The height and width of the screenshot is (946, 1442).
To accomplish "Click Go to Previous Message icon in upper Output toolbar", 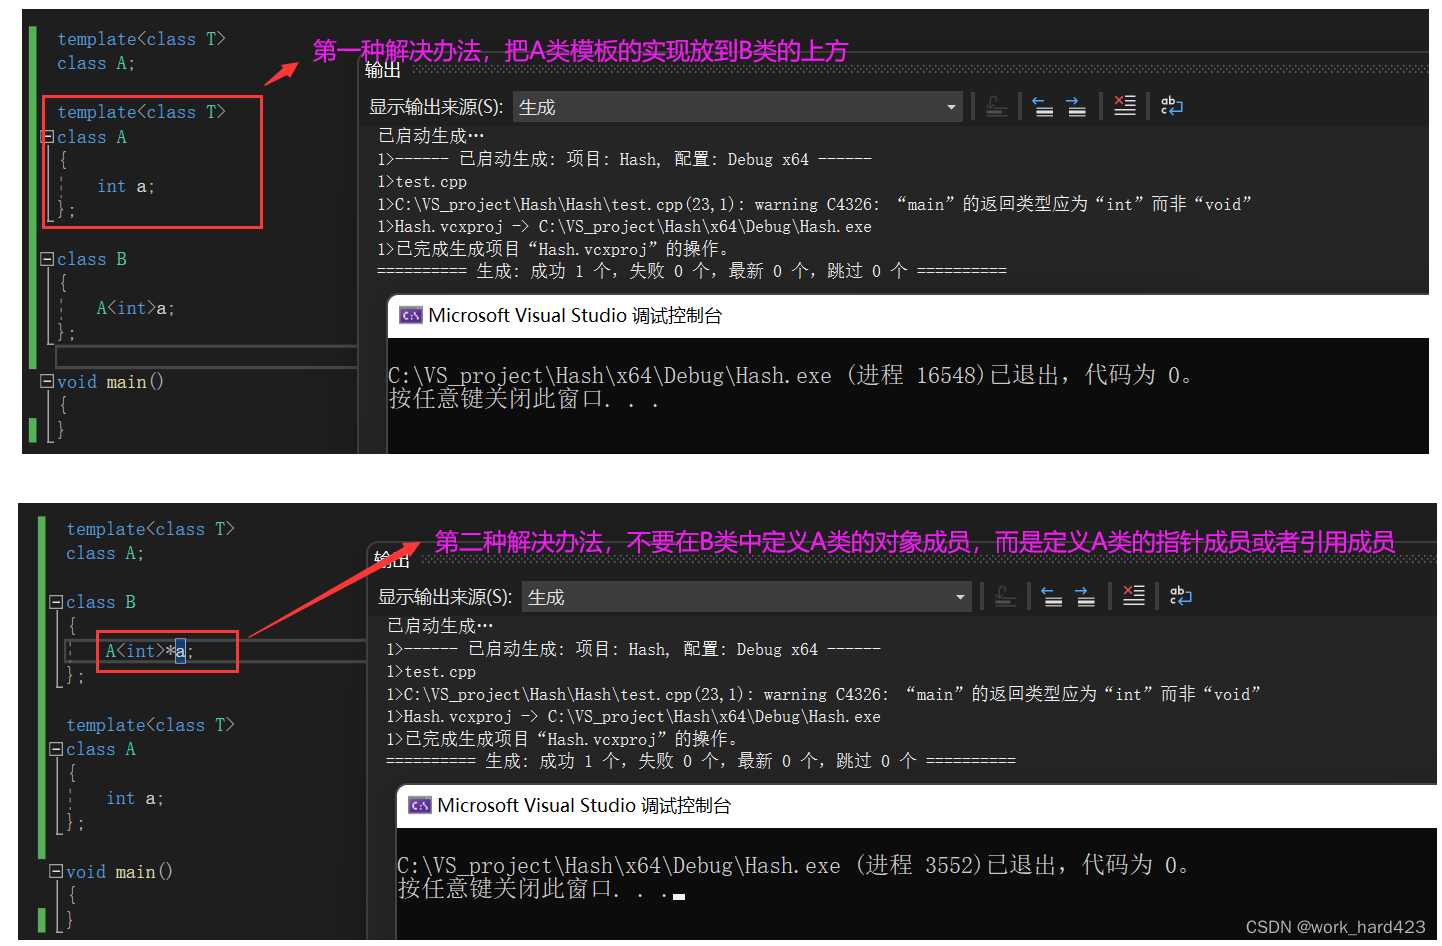I will (x=1042, y=107).
